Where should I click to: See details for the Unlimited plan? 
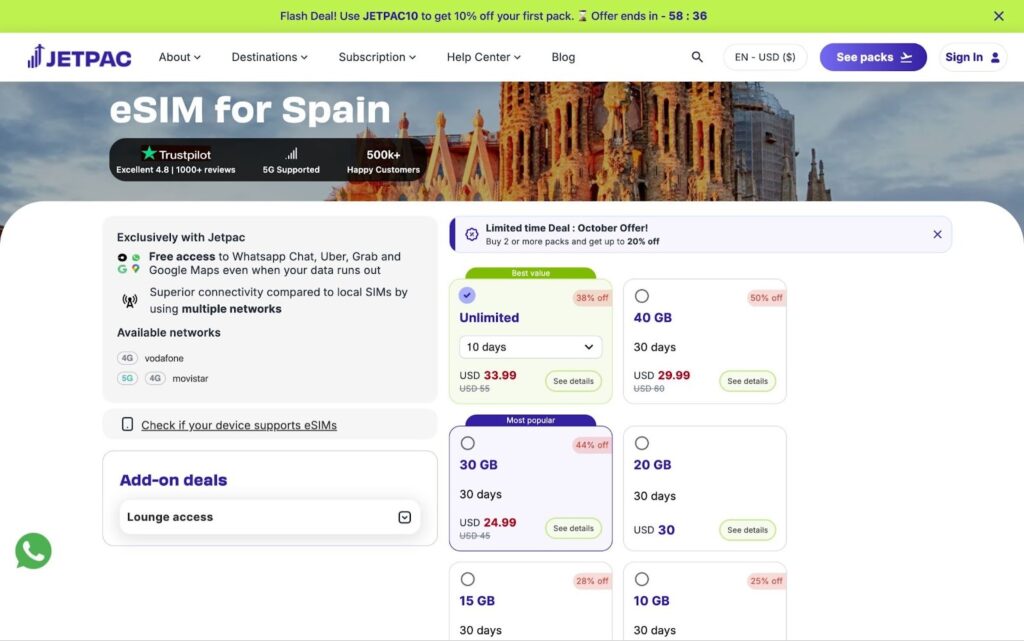pos(574,381)
